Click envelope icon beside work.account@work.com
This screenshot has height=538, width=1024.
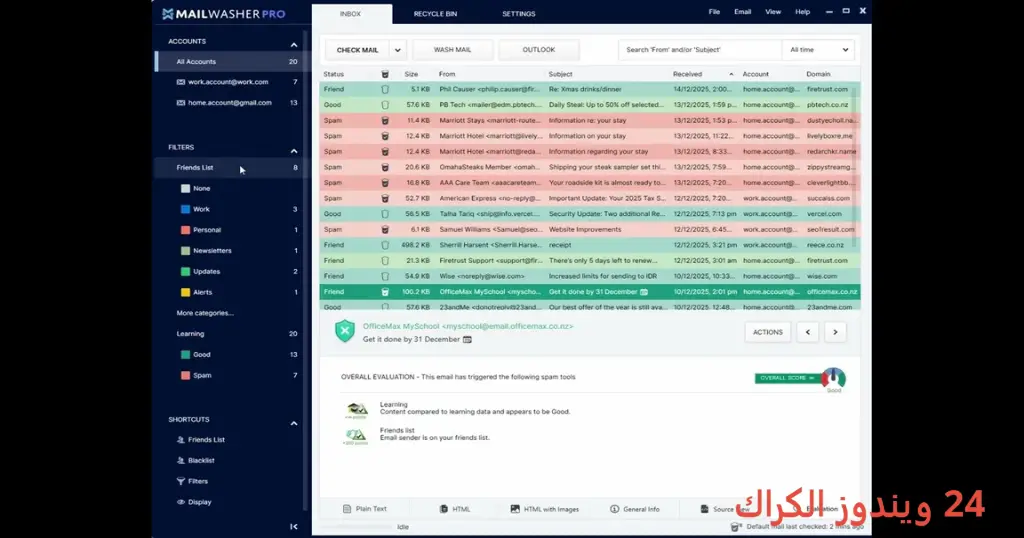point(181,82)
